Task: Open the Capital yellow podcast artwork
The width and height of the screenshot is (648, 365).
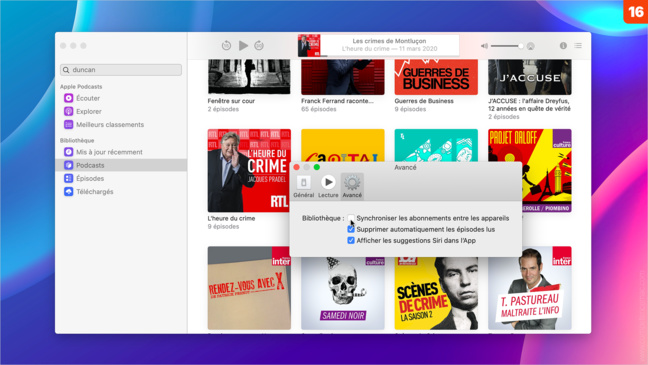Action: click(343, 145)
